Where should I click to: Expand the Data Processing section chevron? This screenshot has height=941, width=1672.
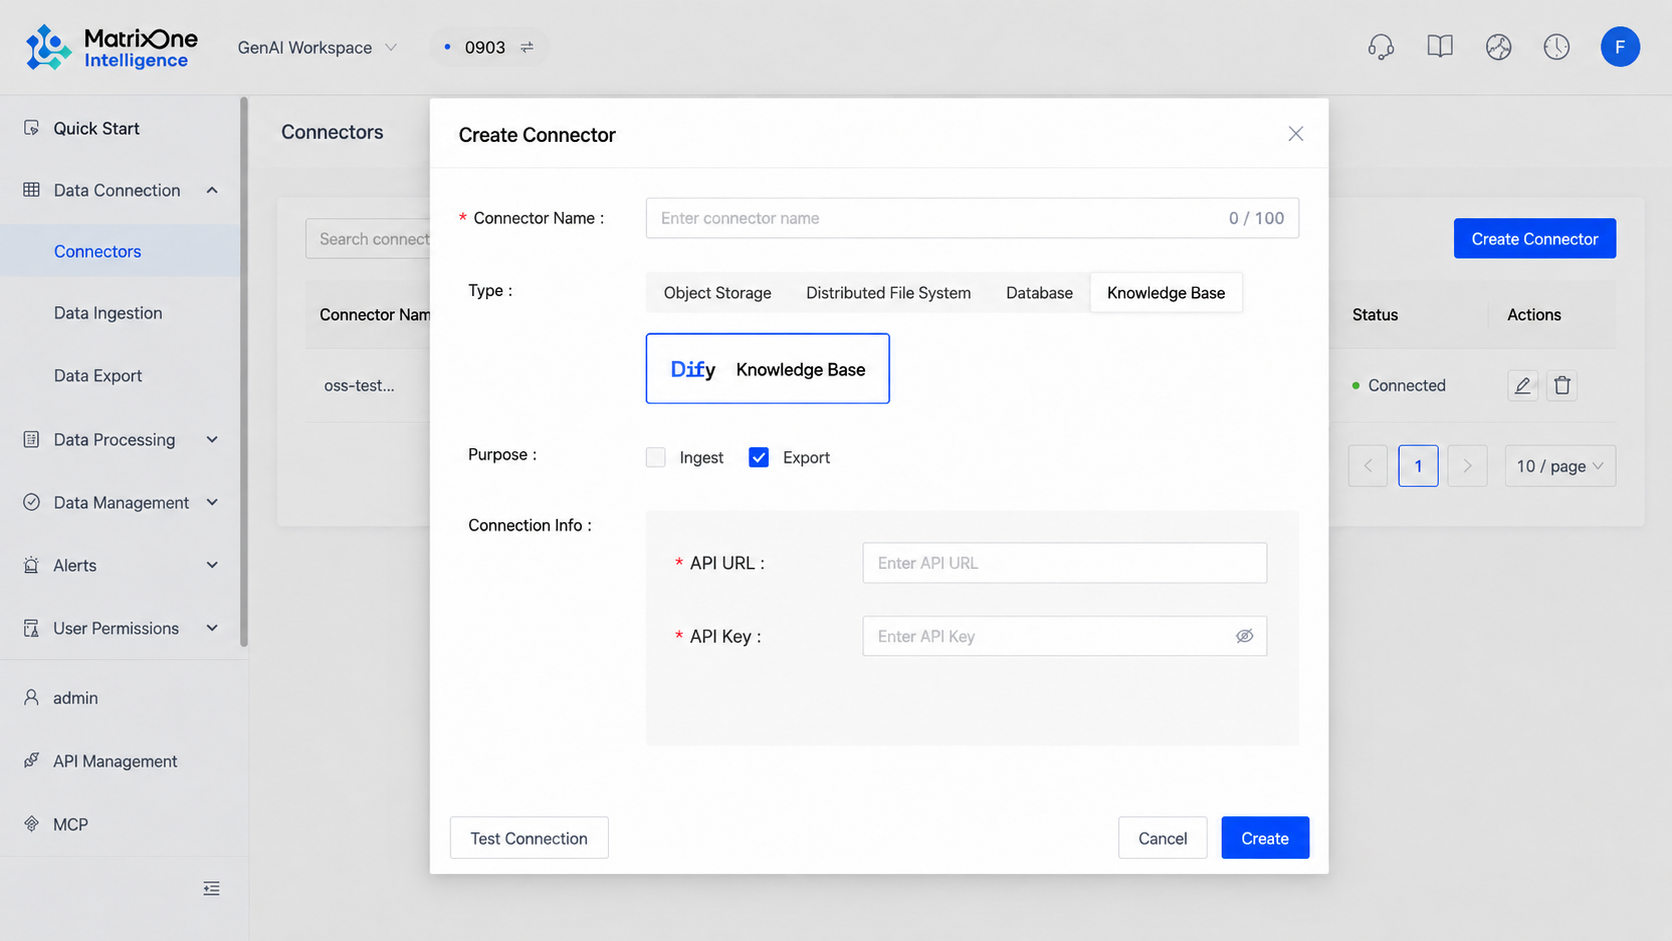(x=212, y=439)
